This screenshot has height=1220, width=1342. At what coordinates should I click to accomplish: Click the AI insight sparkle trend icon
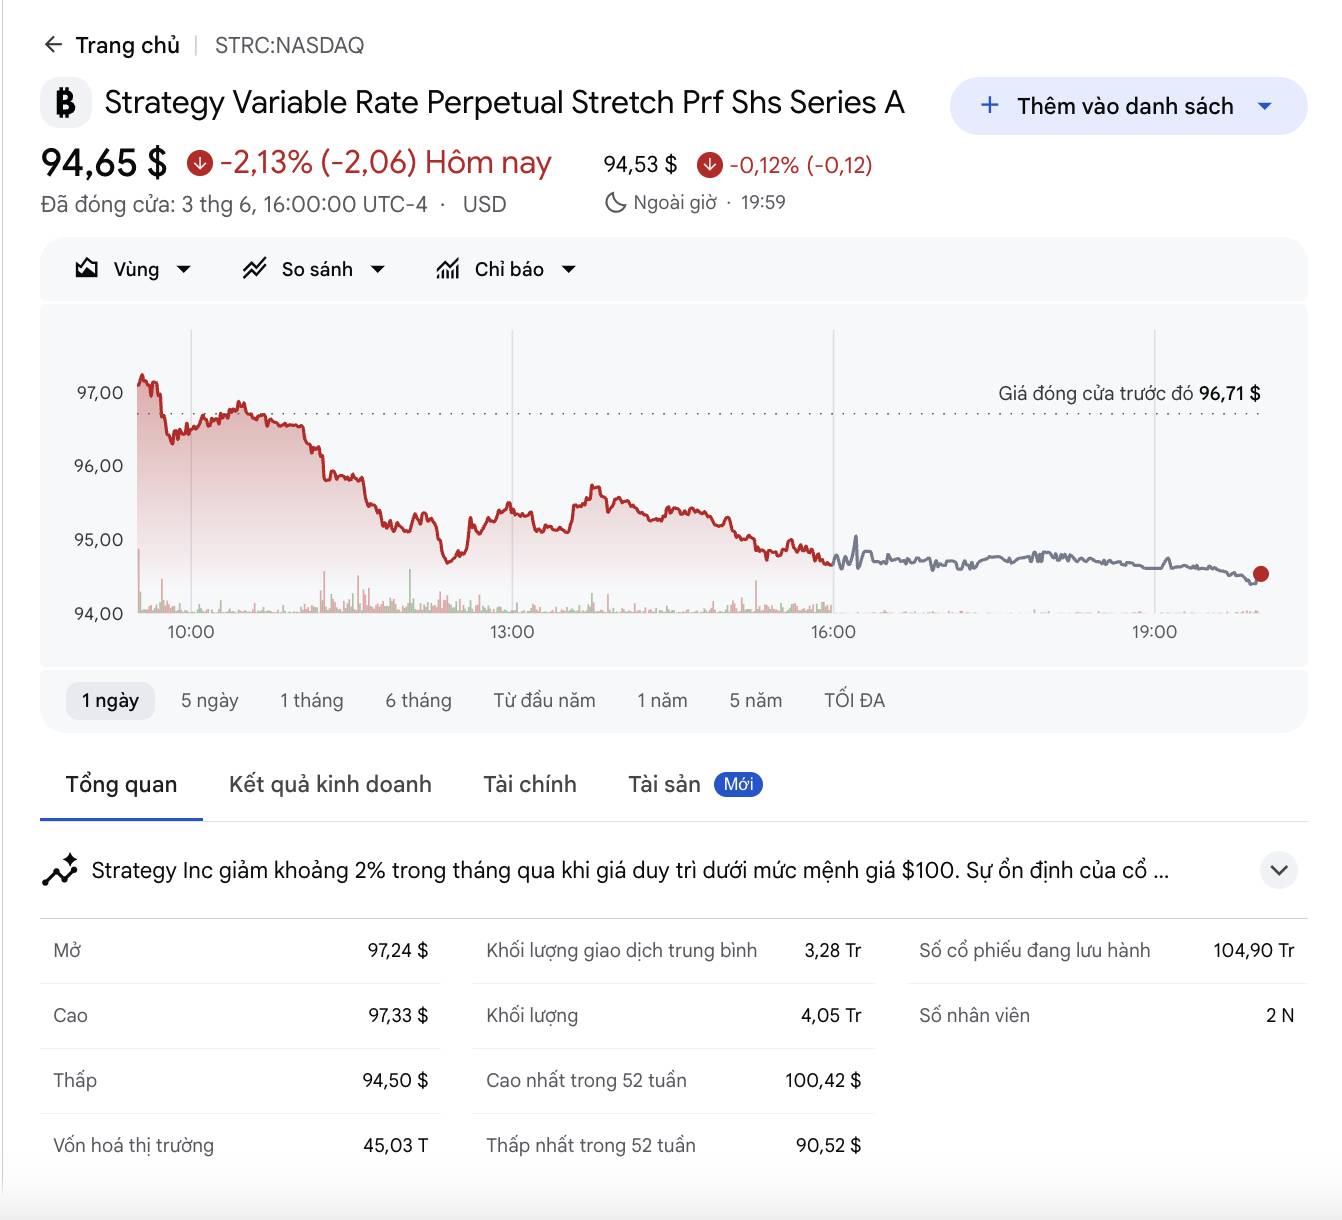(60, 870)
